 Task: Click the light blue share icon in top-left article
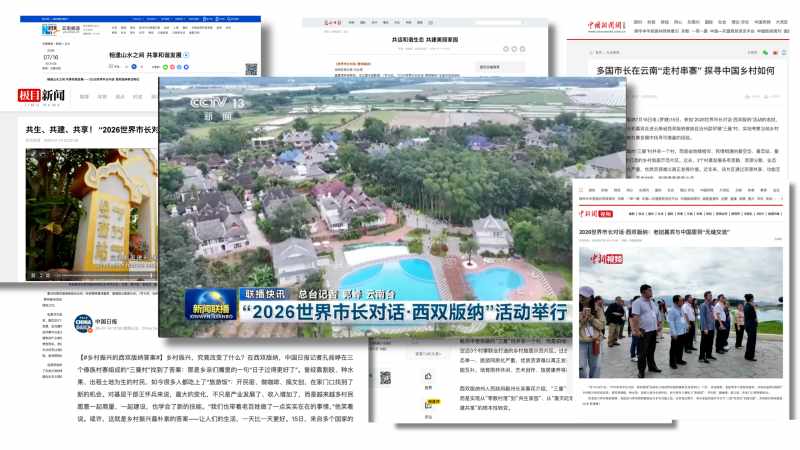pyautogui.click(x=179, y=67)
